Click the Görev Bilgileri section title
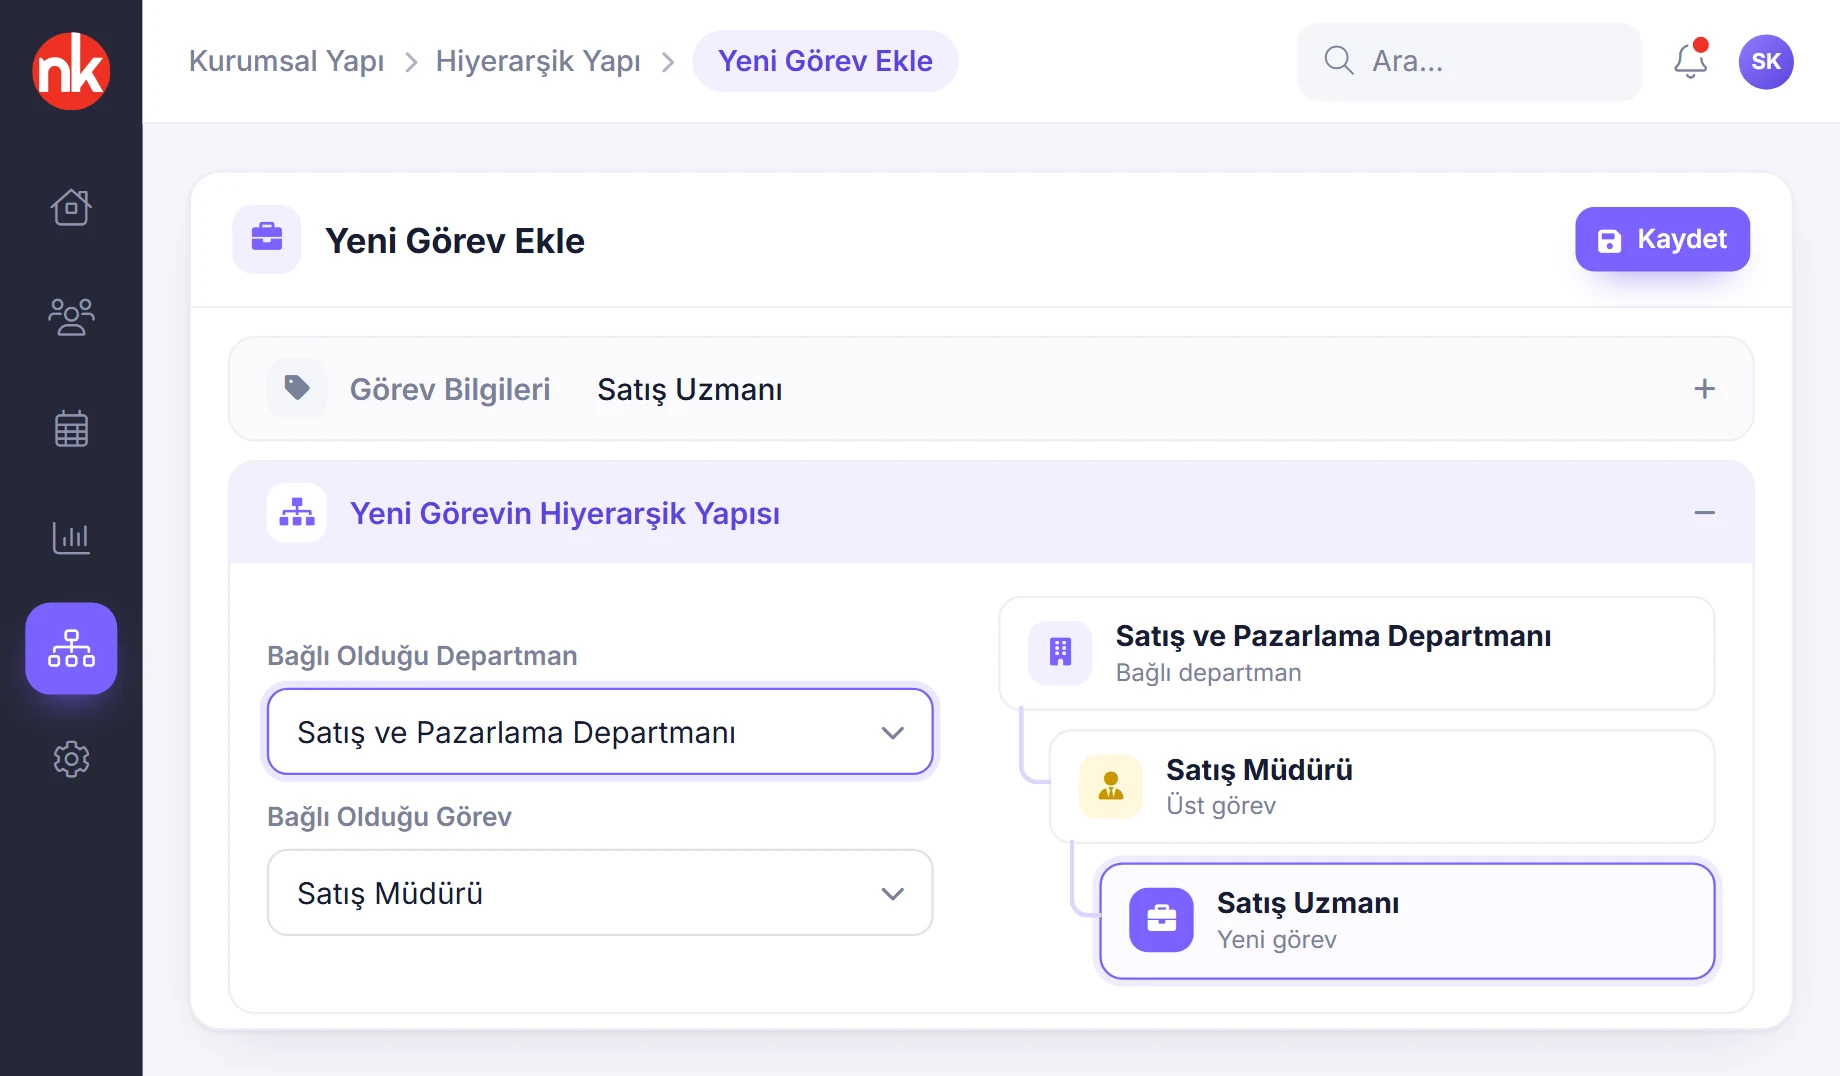 (450, 389)
